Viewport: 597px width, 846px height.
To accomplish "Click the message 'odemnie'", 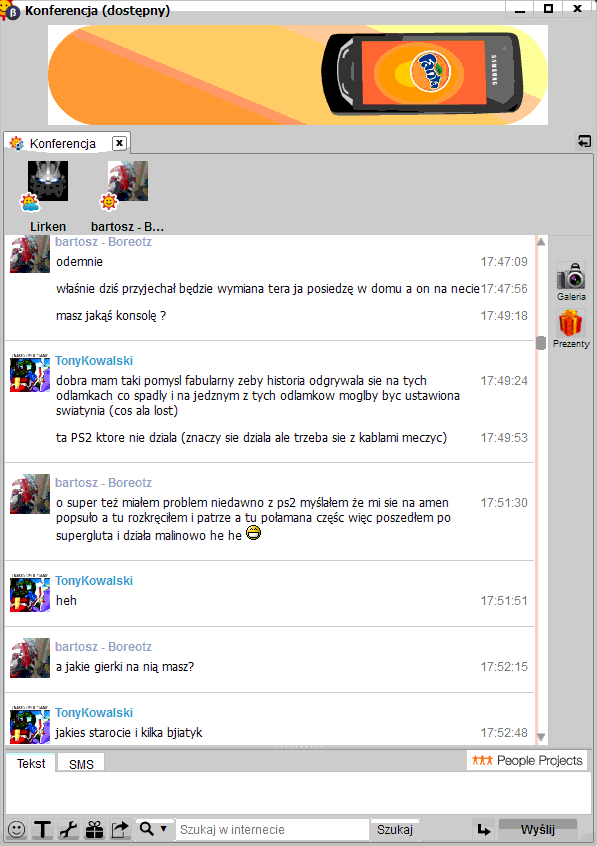I will click(79, 262).
